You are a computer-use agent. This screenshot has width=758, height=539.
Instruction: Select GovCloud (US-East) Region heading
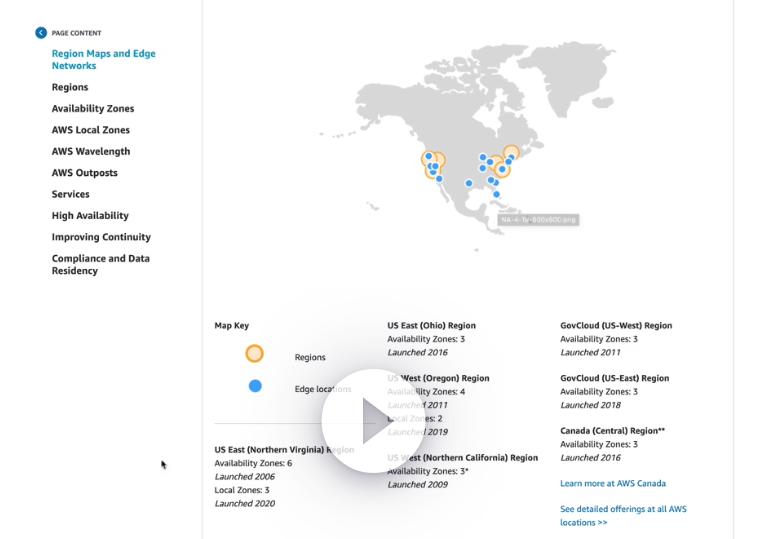(x=615, y=378)
